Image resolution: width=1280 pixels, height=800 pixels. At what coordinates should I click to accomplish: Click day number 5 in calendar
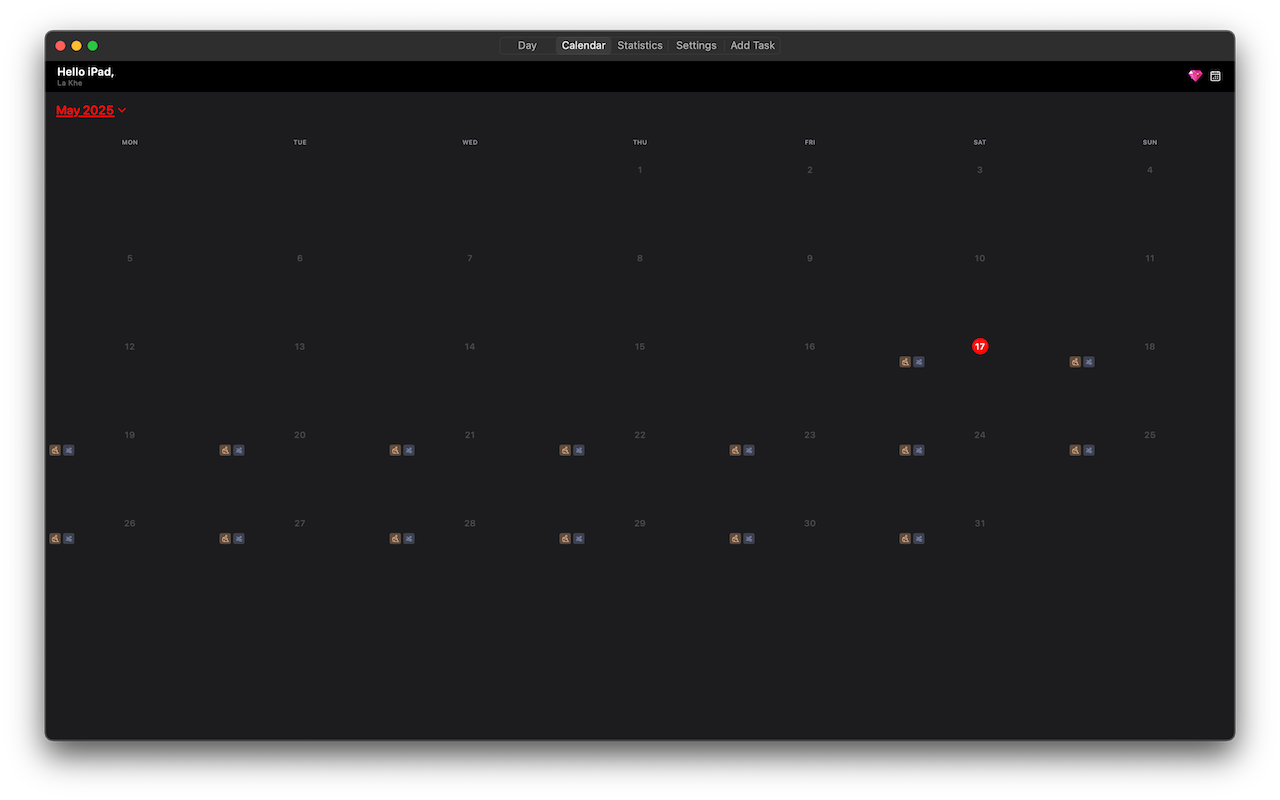(x=130, y=258)
